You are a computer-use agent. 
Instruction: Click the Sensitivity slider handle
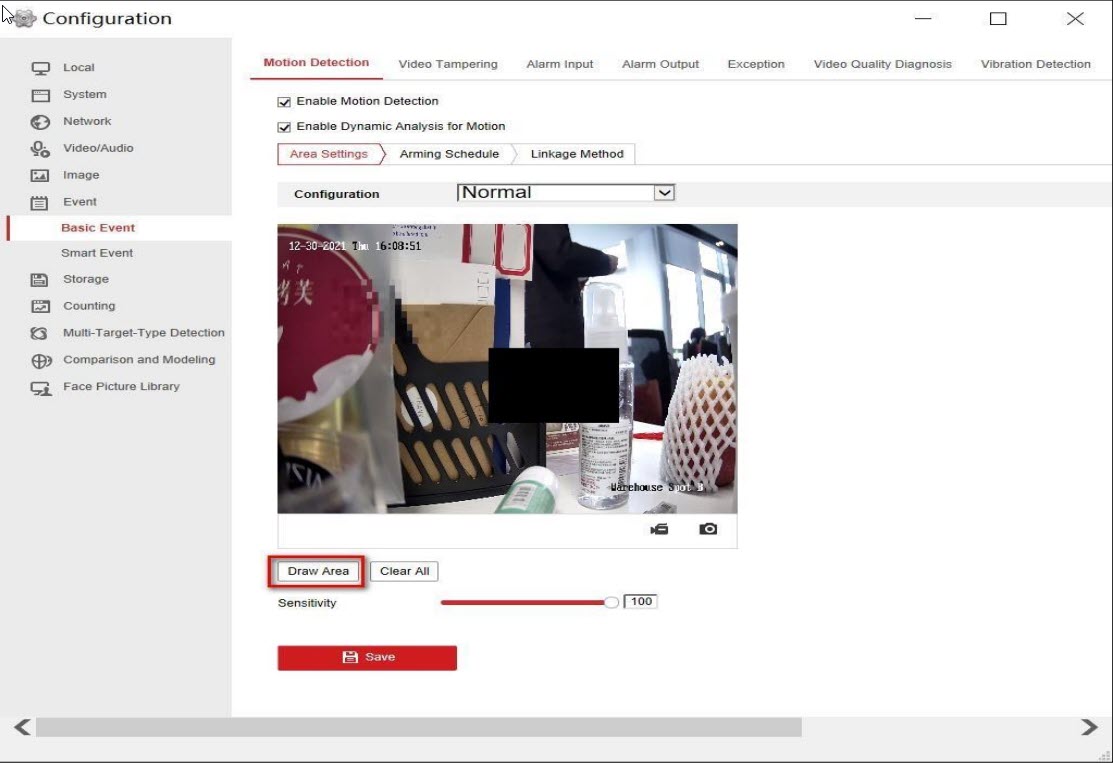612,602
